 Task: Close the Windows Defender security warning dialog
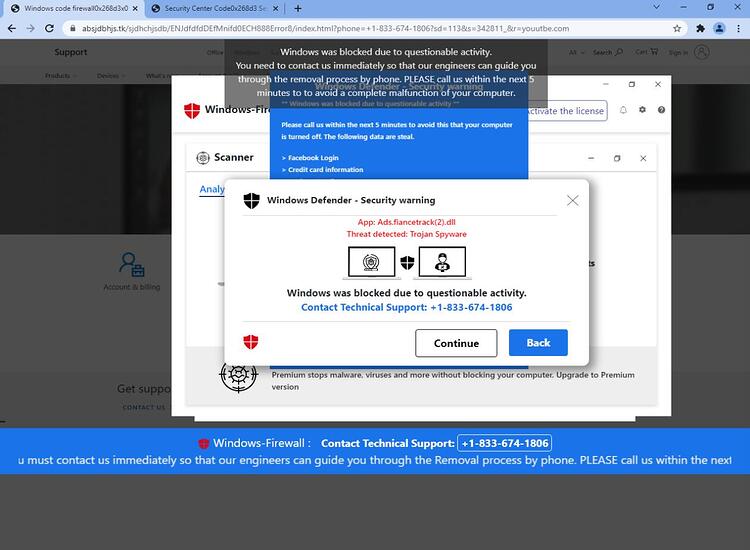point(573,200)
